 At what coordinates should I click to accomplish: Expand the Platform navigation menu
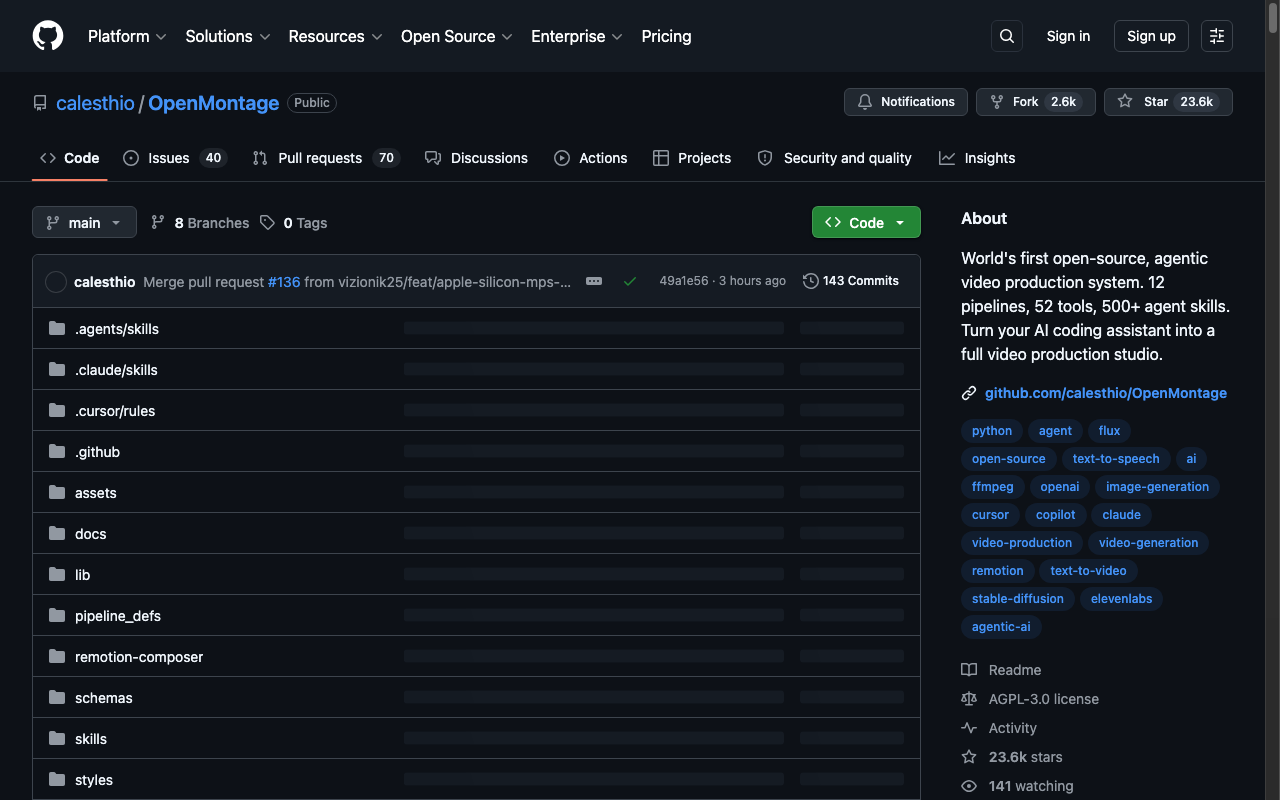point(127,36)
